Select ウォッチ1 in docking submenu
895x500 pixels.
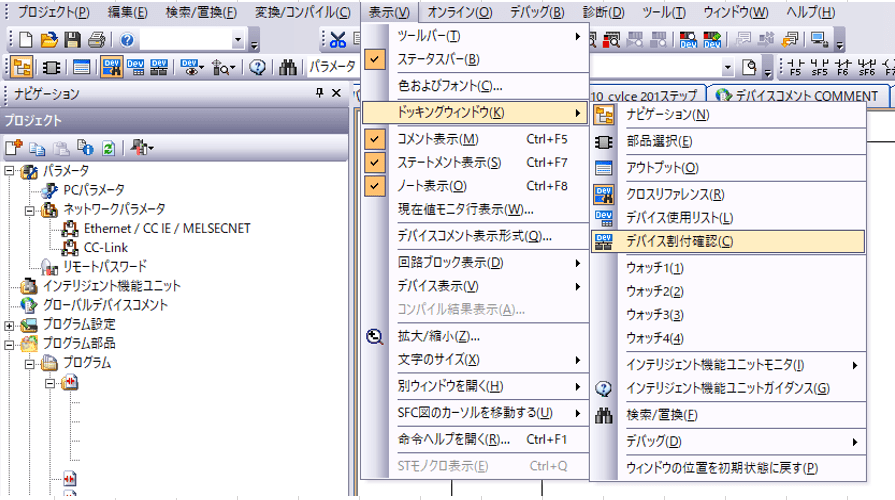(x=728, y=268)
